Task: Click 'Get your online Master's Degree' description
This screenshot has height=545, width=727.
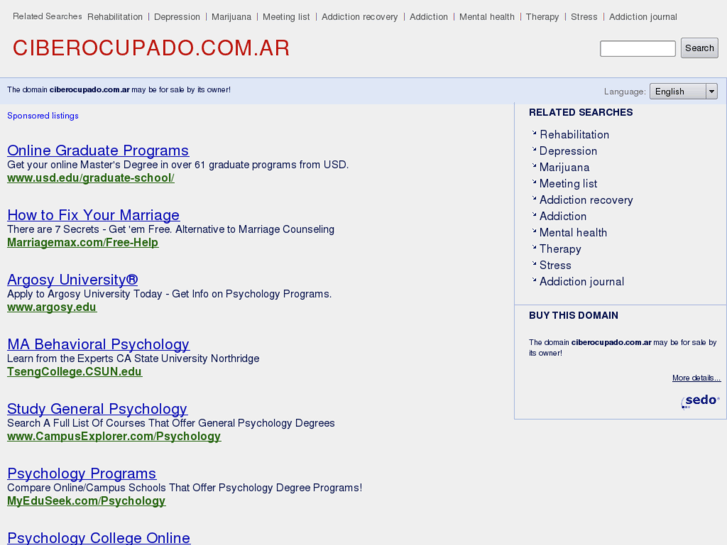Action: click(178, 165)
